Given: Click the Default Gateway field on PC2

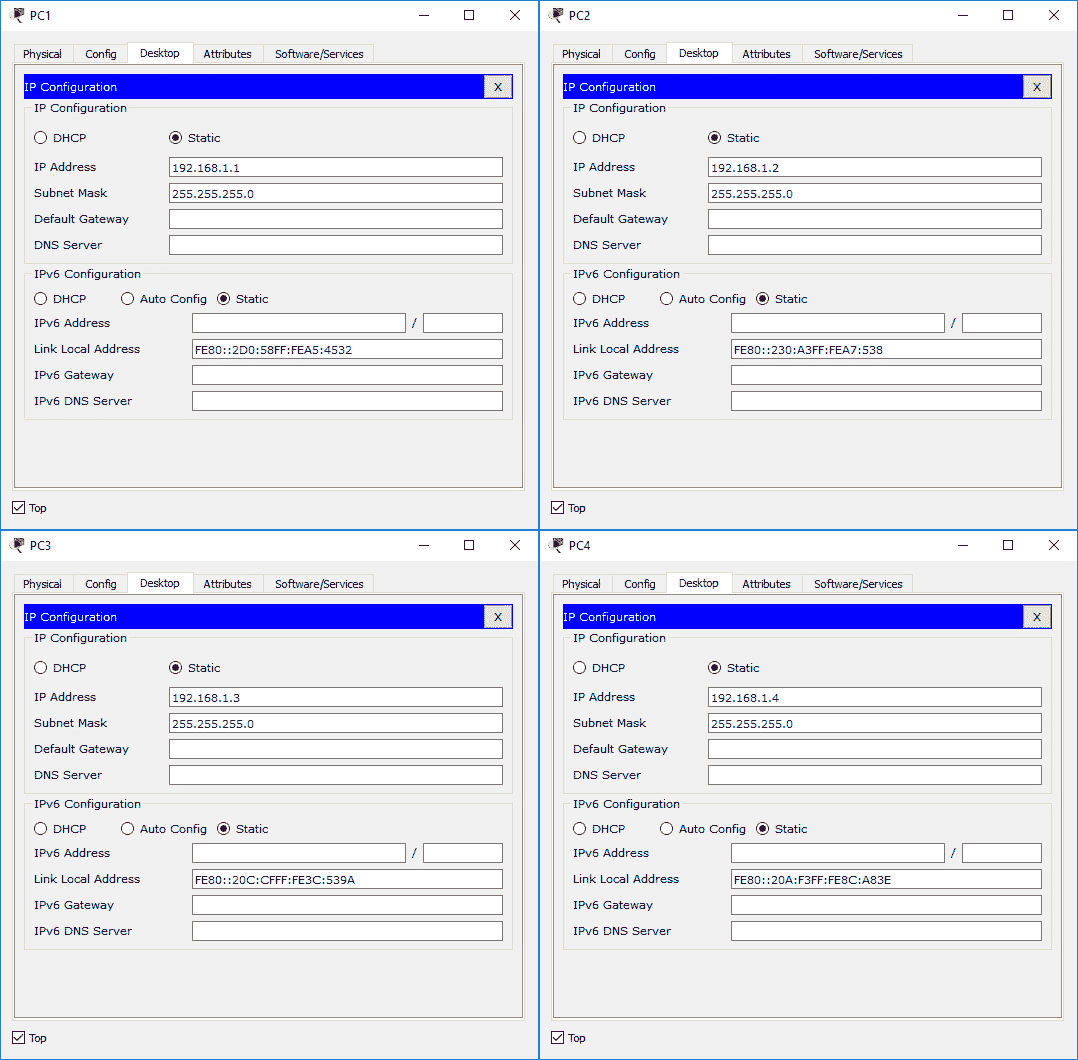Looking at the screenshot, I should [x=874, y=218].
